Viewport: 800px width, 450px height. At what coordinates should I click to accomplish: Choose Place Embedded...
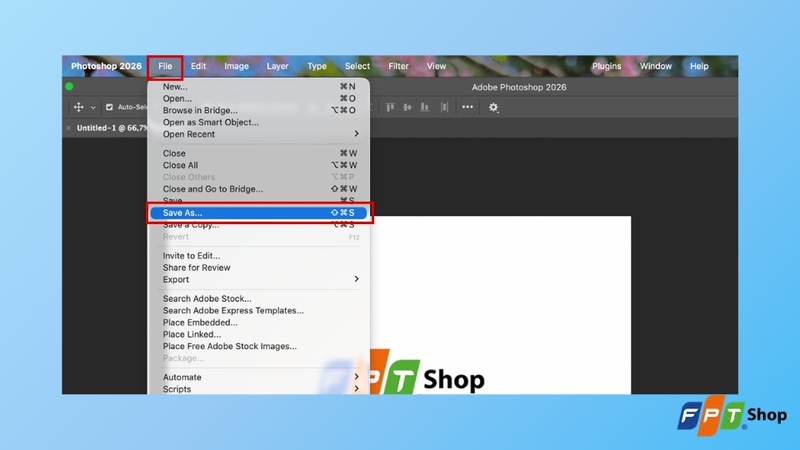pos(259,322)
